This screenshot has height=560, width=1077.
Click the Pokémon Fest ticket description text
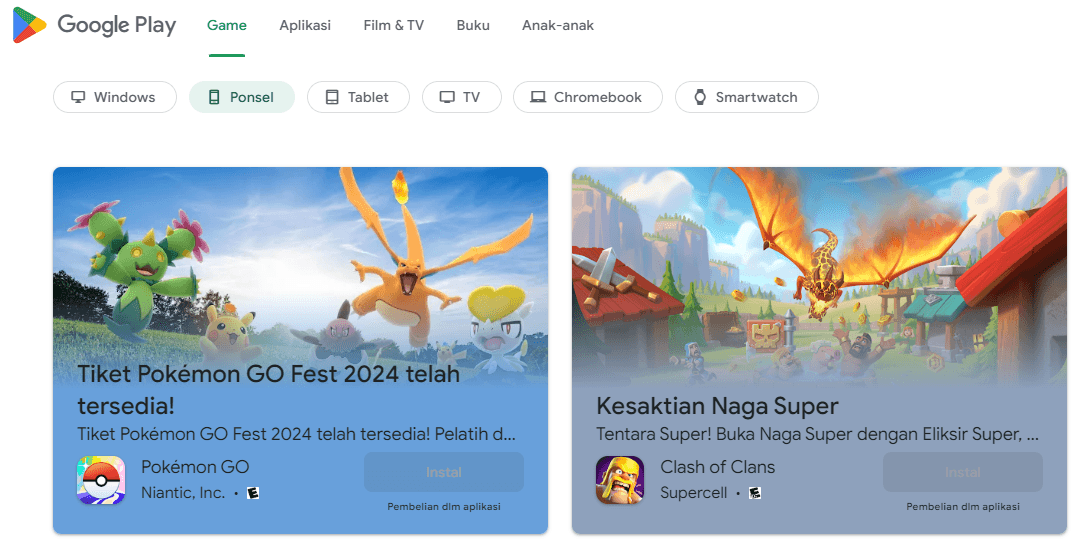coord(297,434)
